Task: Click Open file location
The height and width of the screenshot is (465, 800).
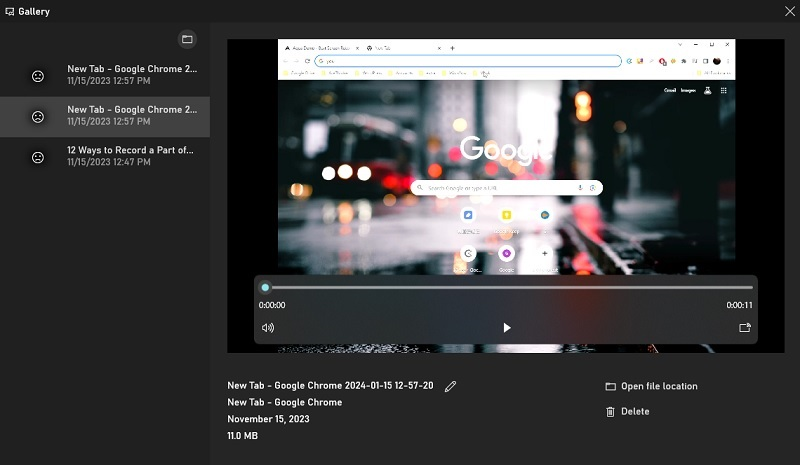Action: coord(652,386)
